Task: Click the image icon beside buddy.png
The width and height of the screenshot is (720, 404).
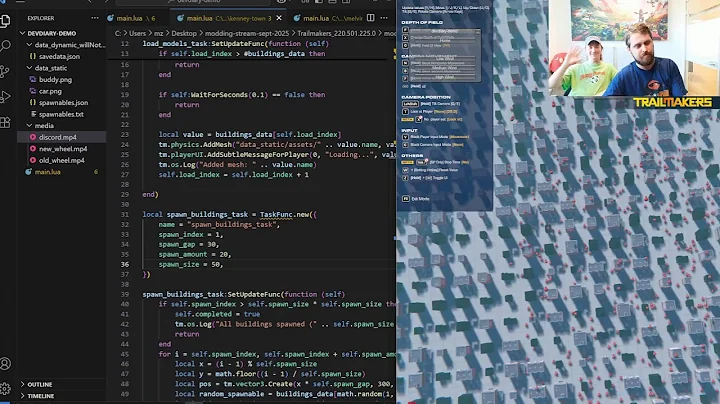Action: (x=33, y=79)
